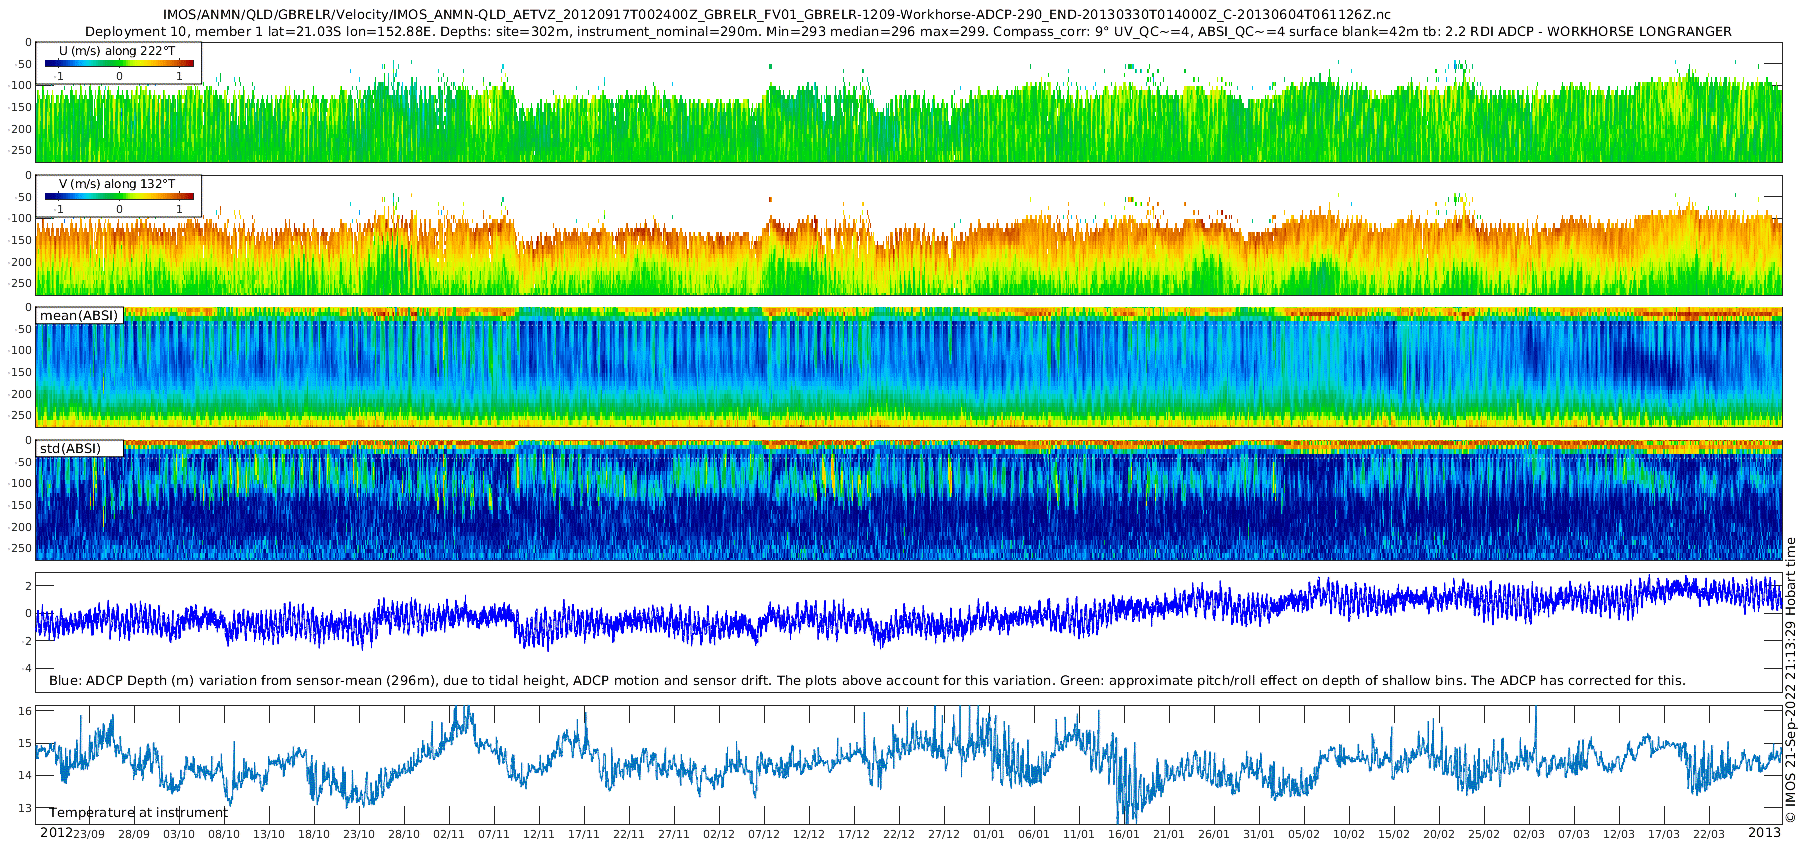
Task: Click the '18/10' date tick label
Action: pyautogui.click(x=314, y=834)
